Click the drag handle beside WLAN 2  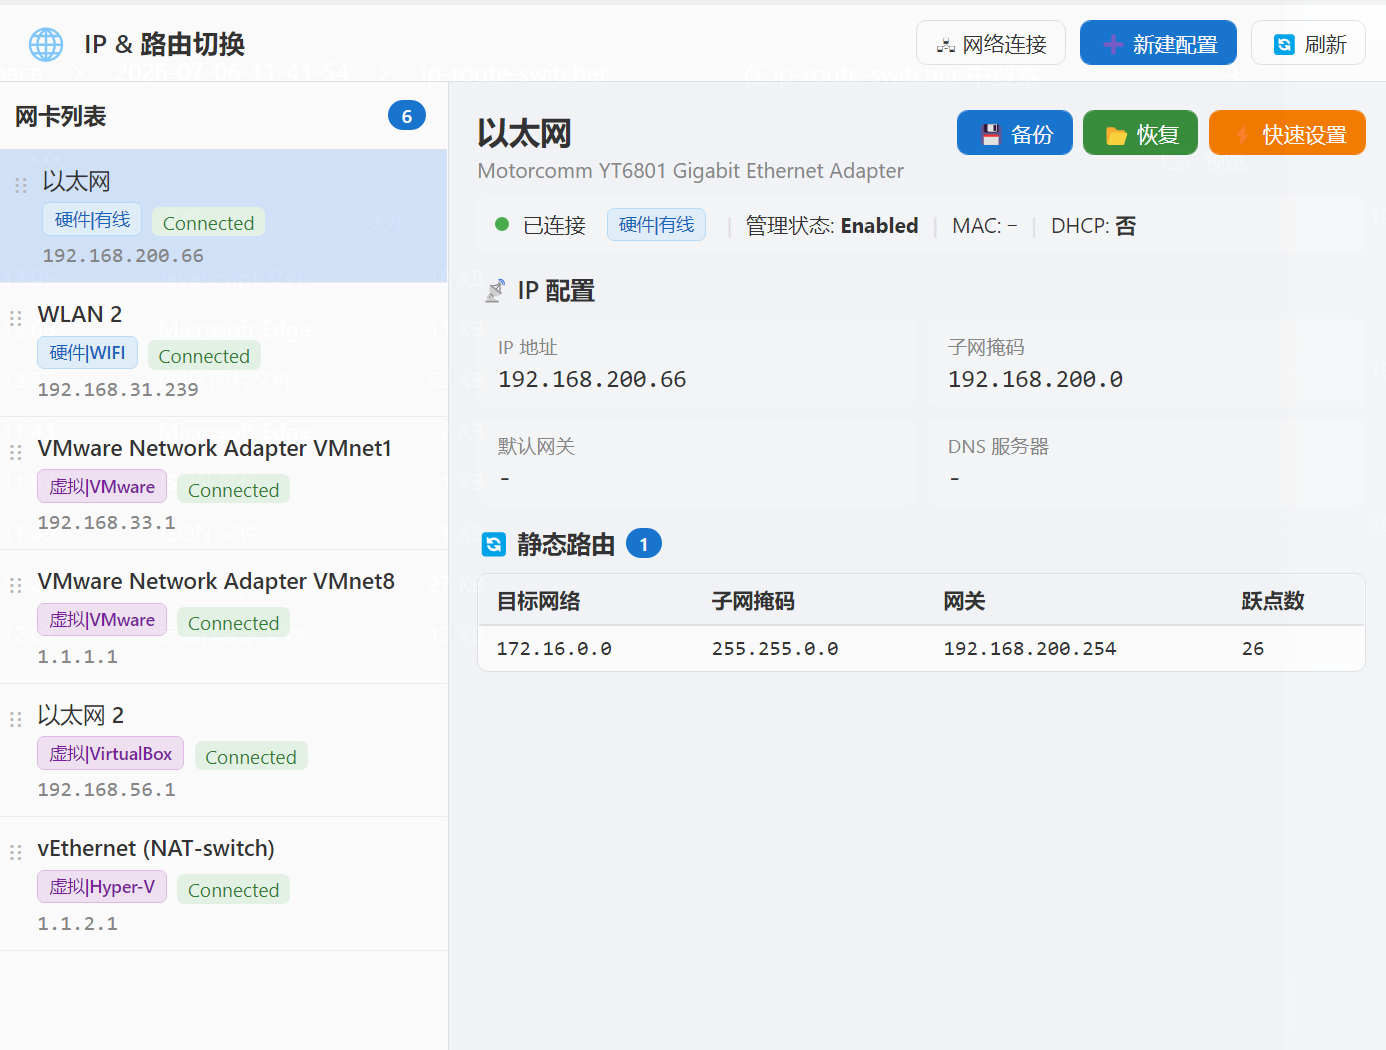pos(15,319)
